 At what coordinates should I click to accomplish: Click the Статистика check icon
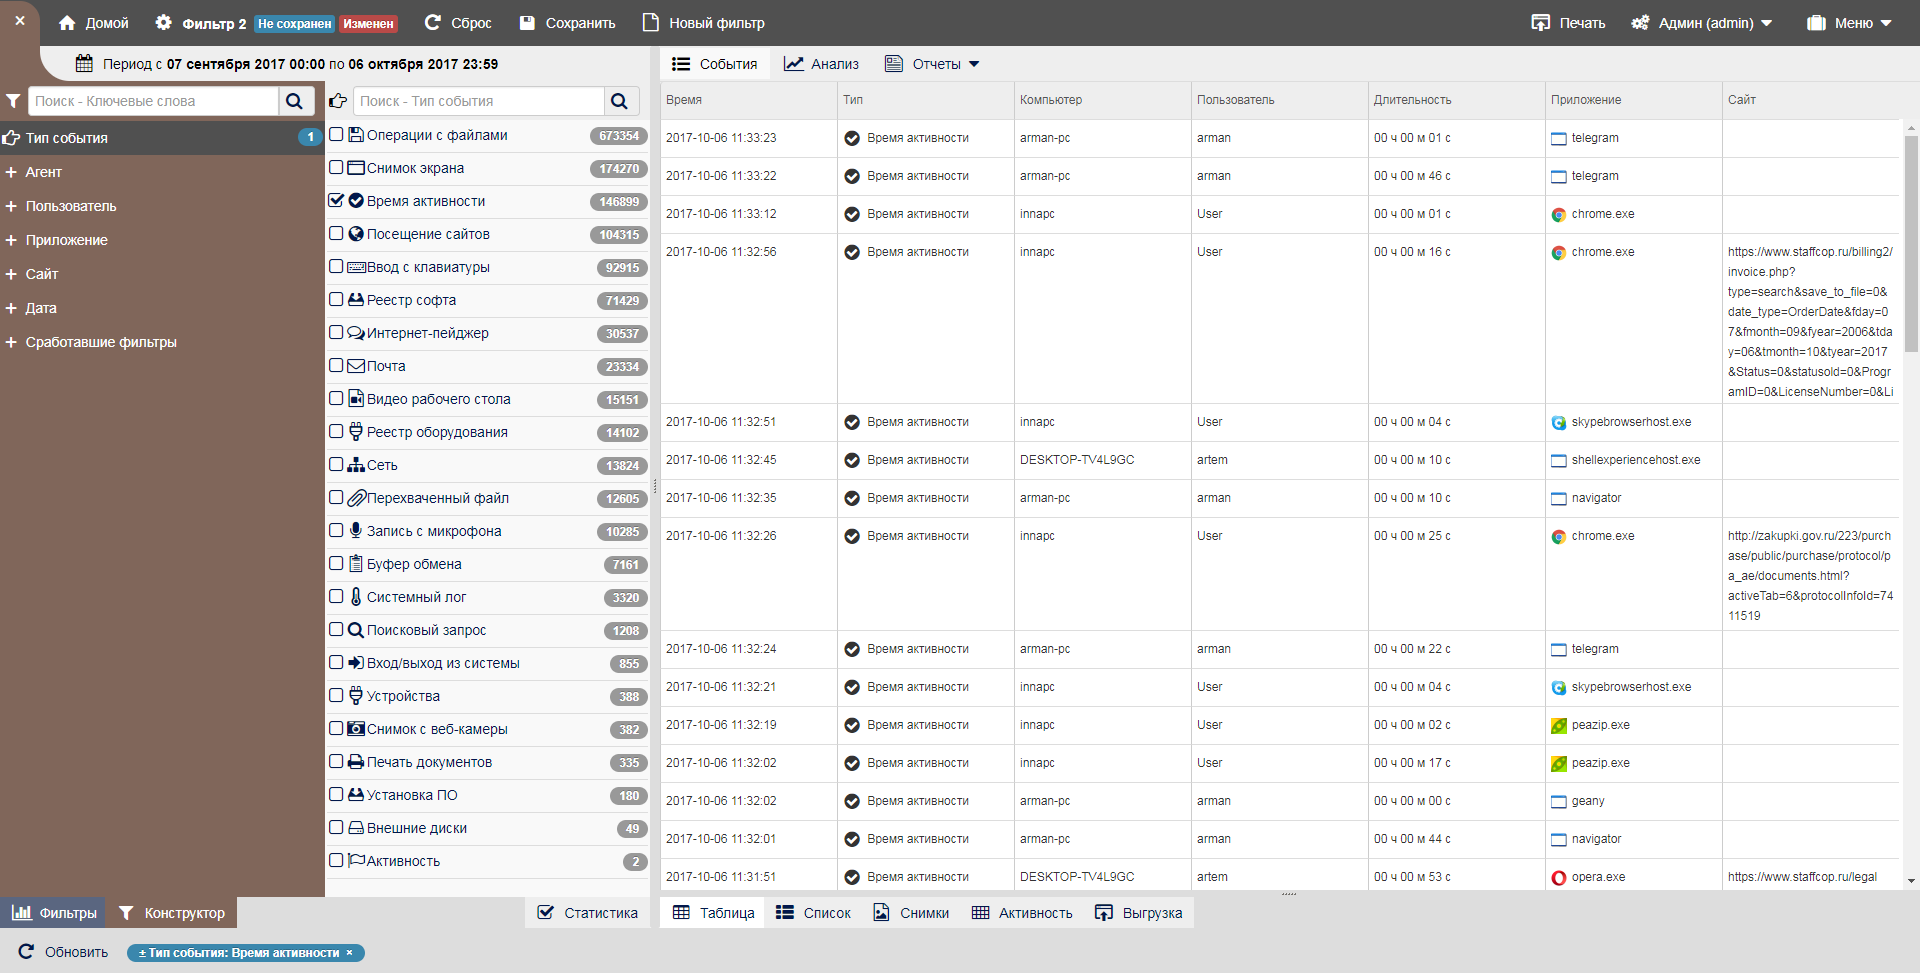(546, 913)
